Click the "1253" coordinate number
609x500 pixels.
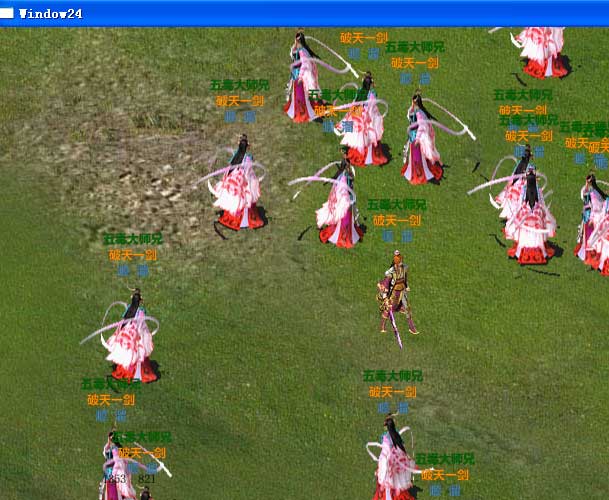tap(115, 479)
